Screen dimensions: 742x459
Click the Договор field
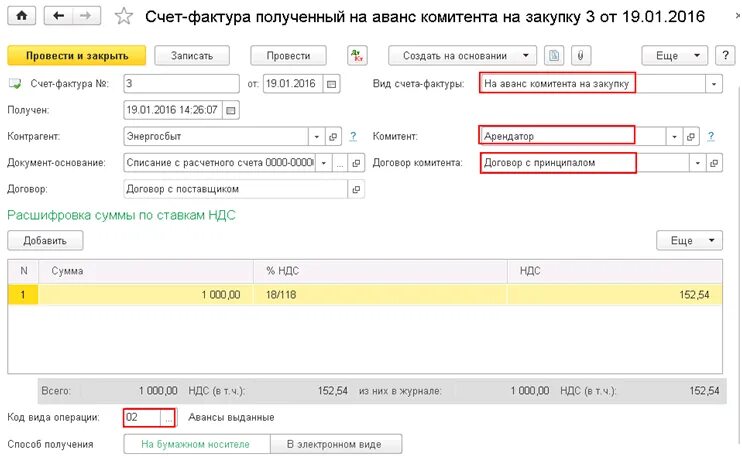coord(236,189)
